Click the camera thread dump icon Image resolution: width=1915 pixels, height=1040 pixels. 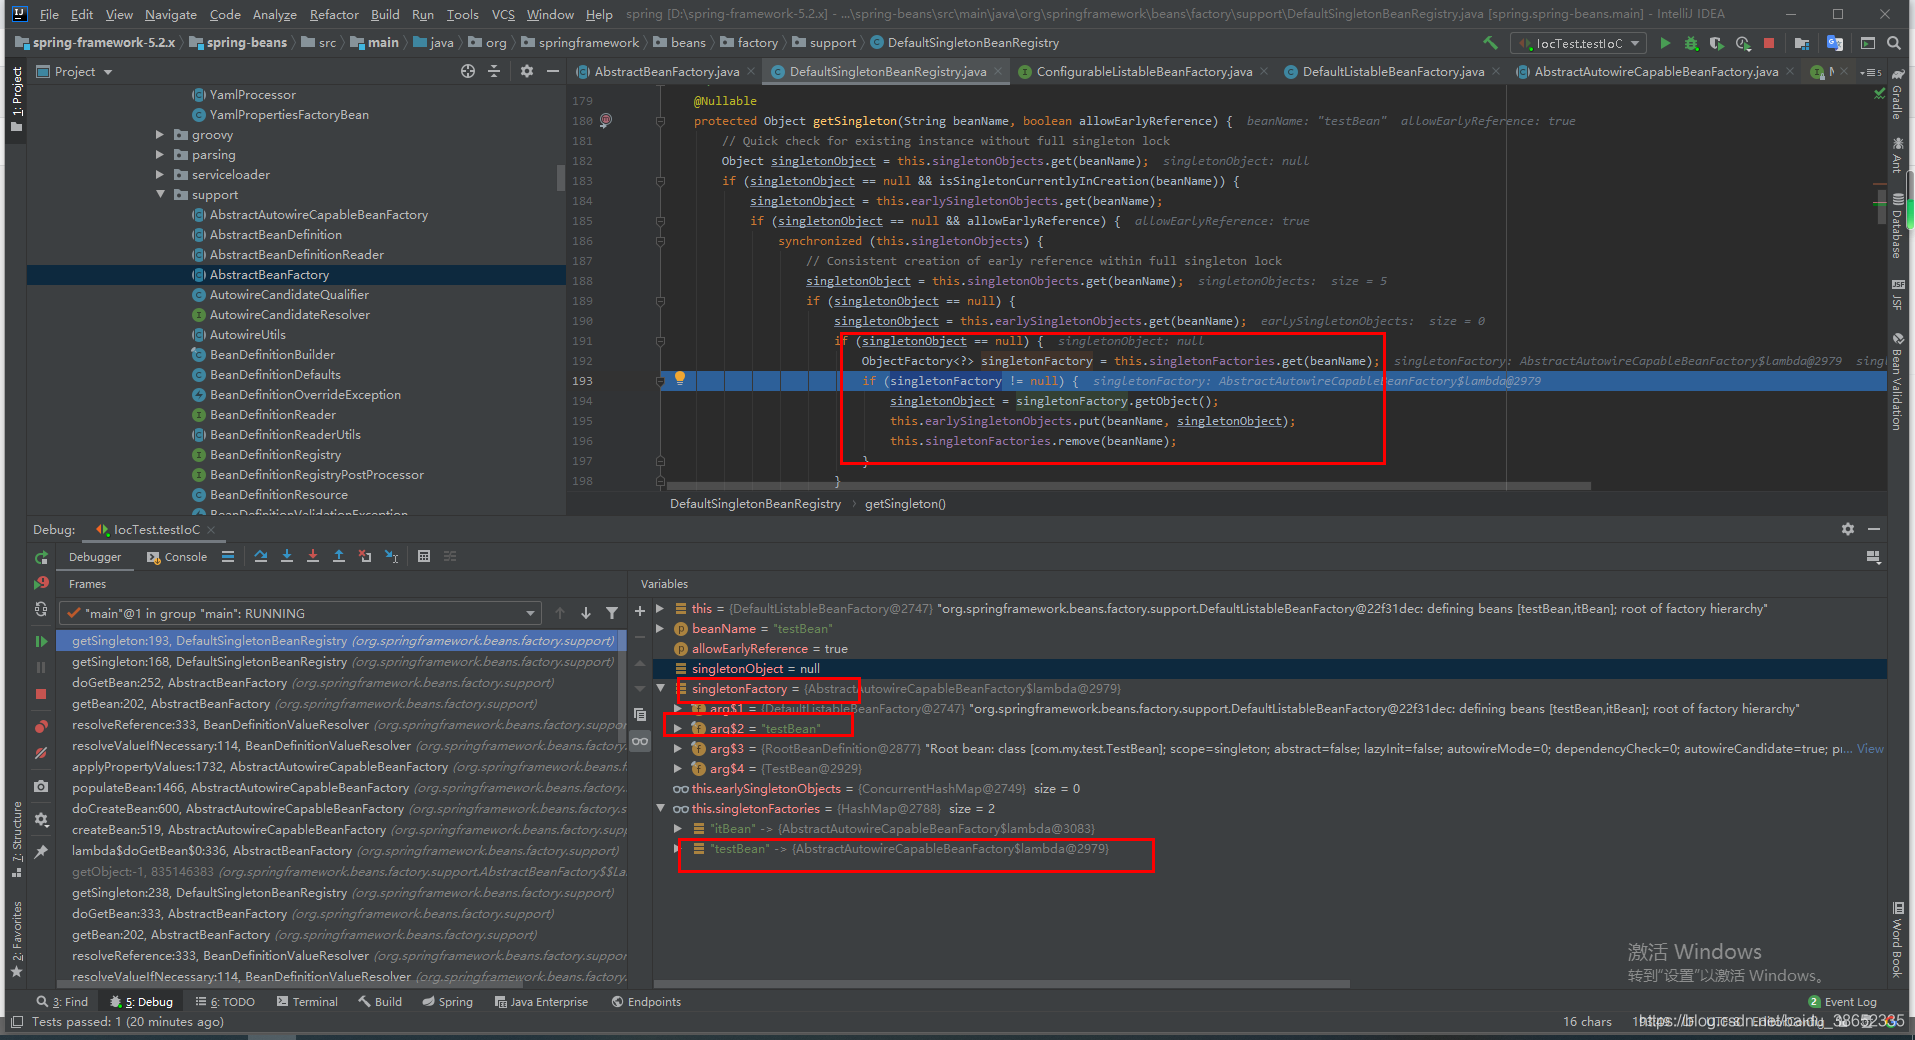click(x=41, y=786)
